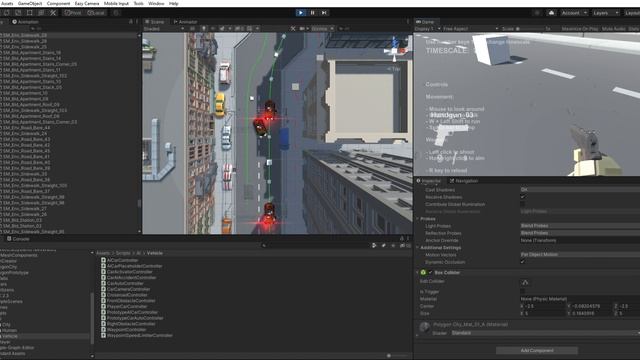Switch to the Animation tab
This screenshot has height=360, width=640.
25,22
